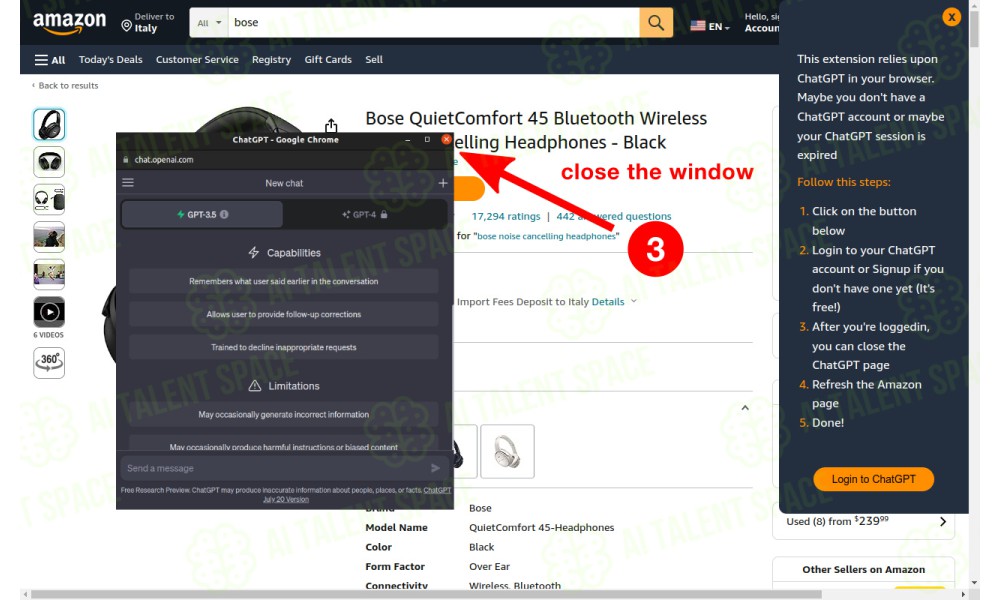Select the second headphone front-view thumbnail
This screenshot has width=1000, height=600.
[49, 162]
